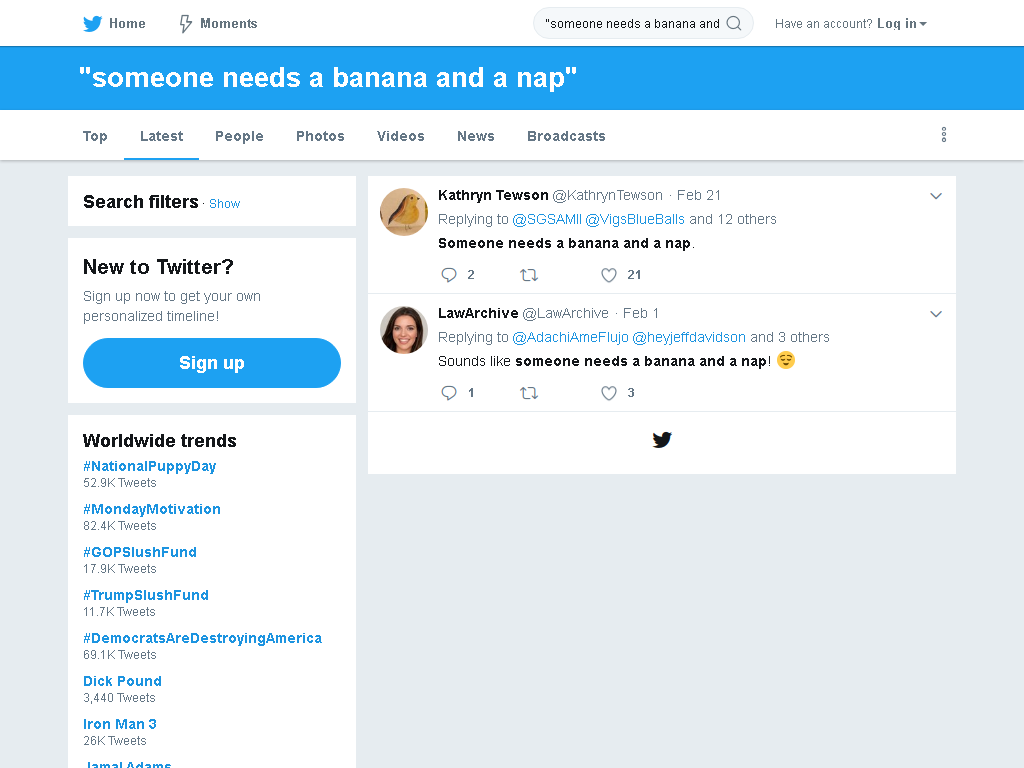Screen dimensions: 1024x768
Task: Open the three-dot more search options menu
Action: (944, 135)
